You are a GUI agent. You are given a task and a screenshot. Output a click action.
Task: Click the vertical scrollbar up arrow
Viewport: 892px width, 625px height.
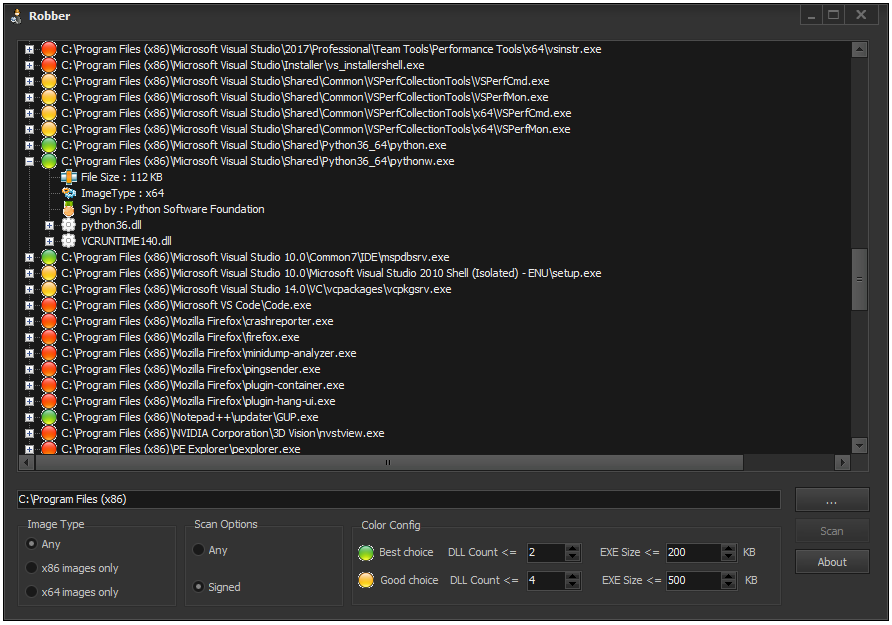[859, 49]
